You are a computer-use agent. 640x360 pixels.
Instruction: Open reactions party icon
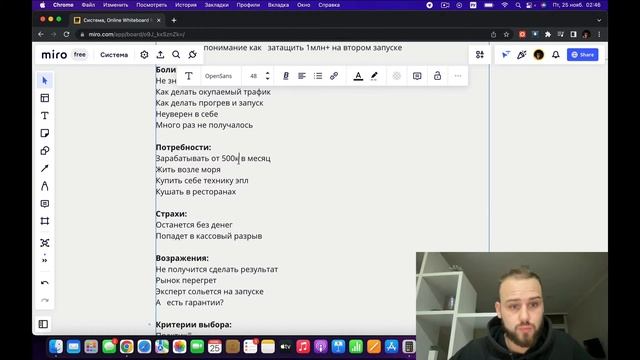click(522, 55)
